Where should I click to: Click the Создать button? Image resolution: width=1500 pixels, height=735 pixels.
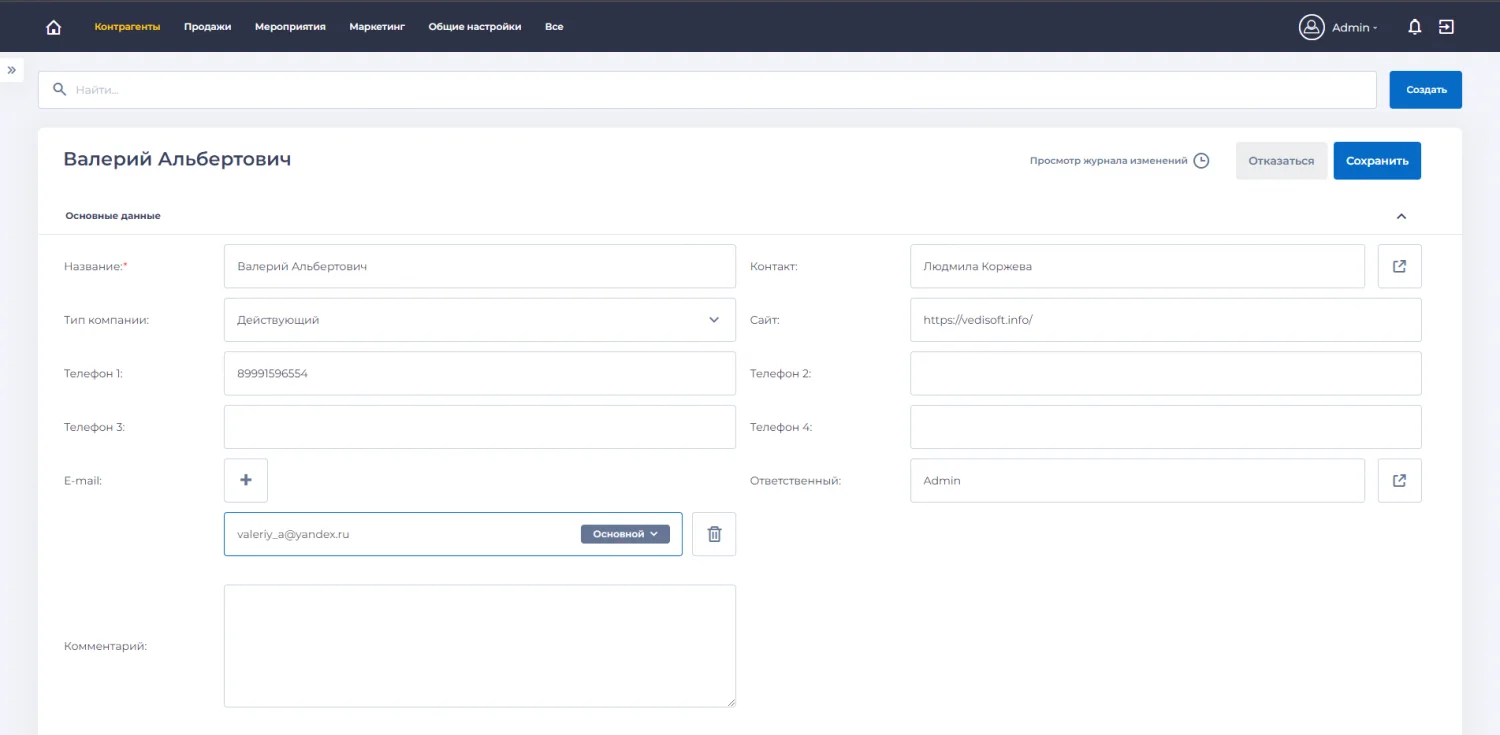point(1425,90)
